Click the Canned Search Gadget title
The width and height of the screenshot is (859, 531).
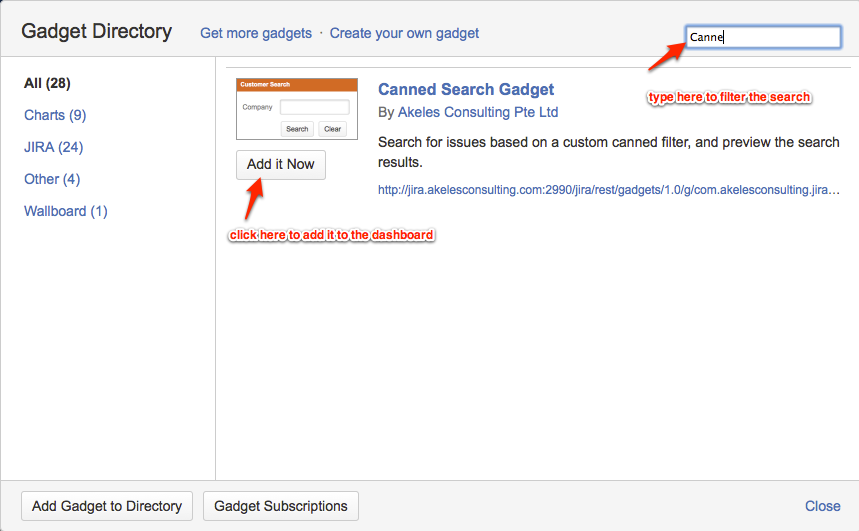(x=466, y=90)
